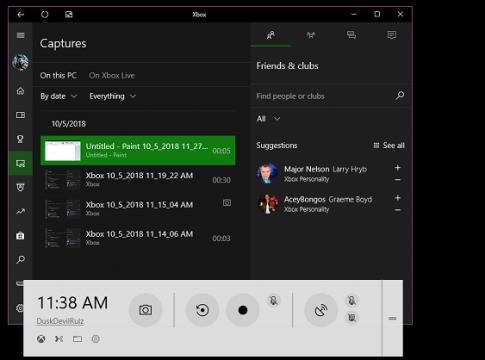This screenshot has height=360, width=485.
Task: Click the record-that replay icon
Action: click(202, 310)
